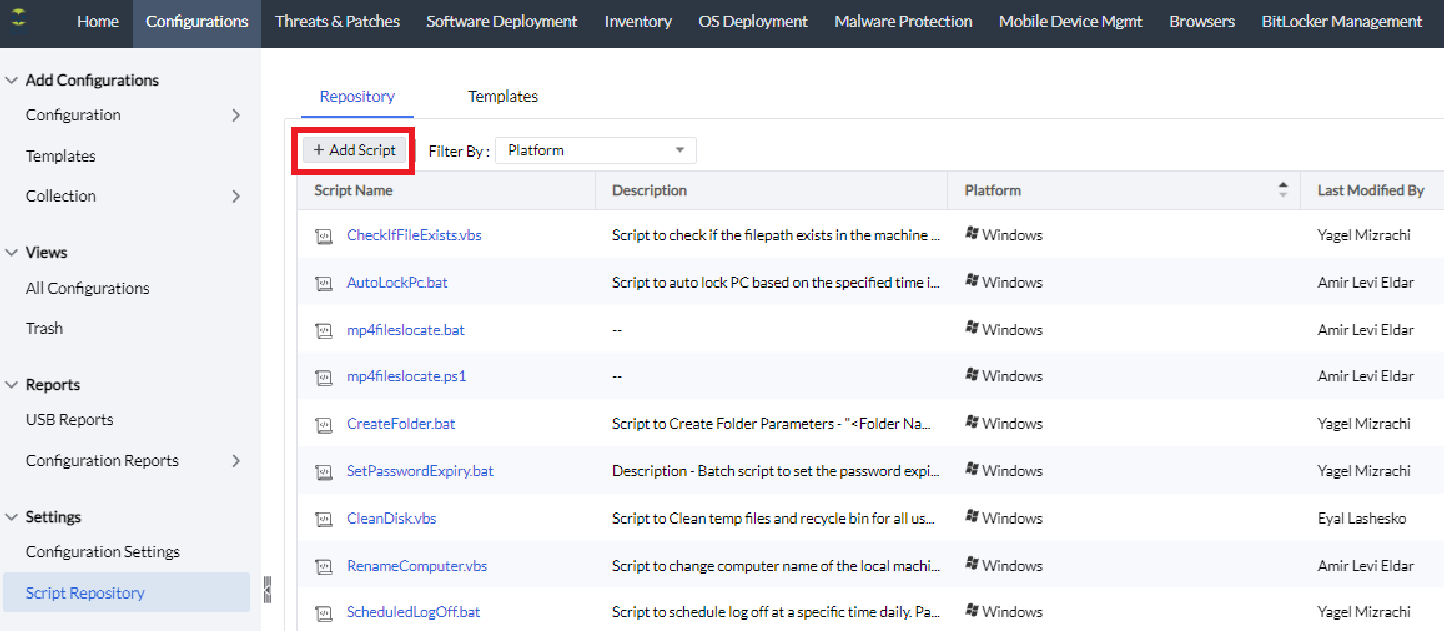Select USB Reports in the sidebar
The width and height of the screenshot is (1444, 631).
[70, 420]
